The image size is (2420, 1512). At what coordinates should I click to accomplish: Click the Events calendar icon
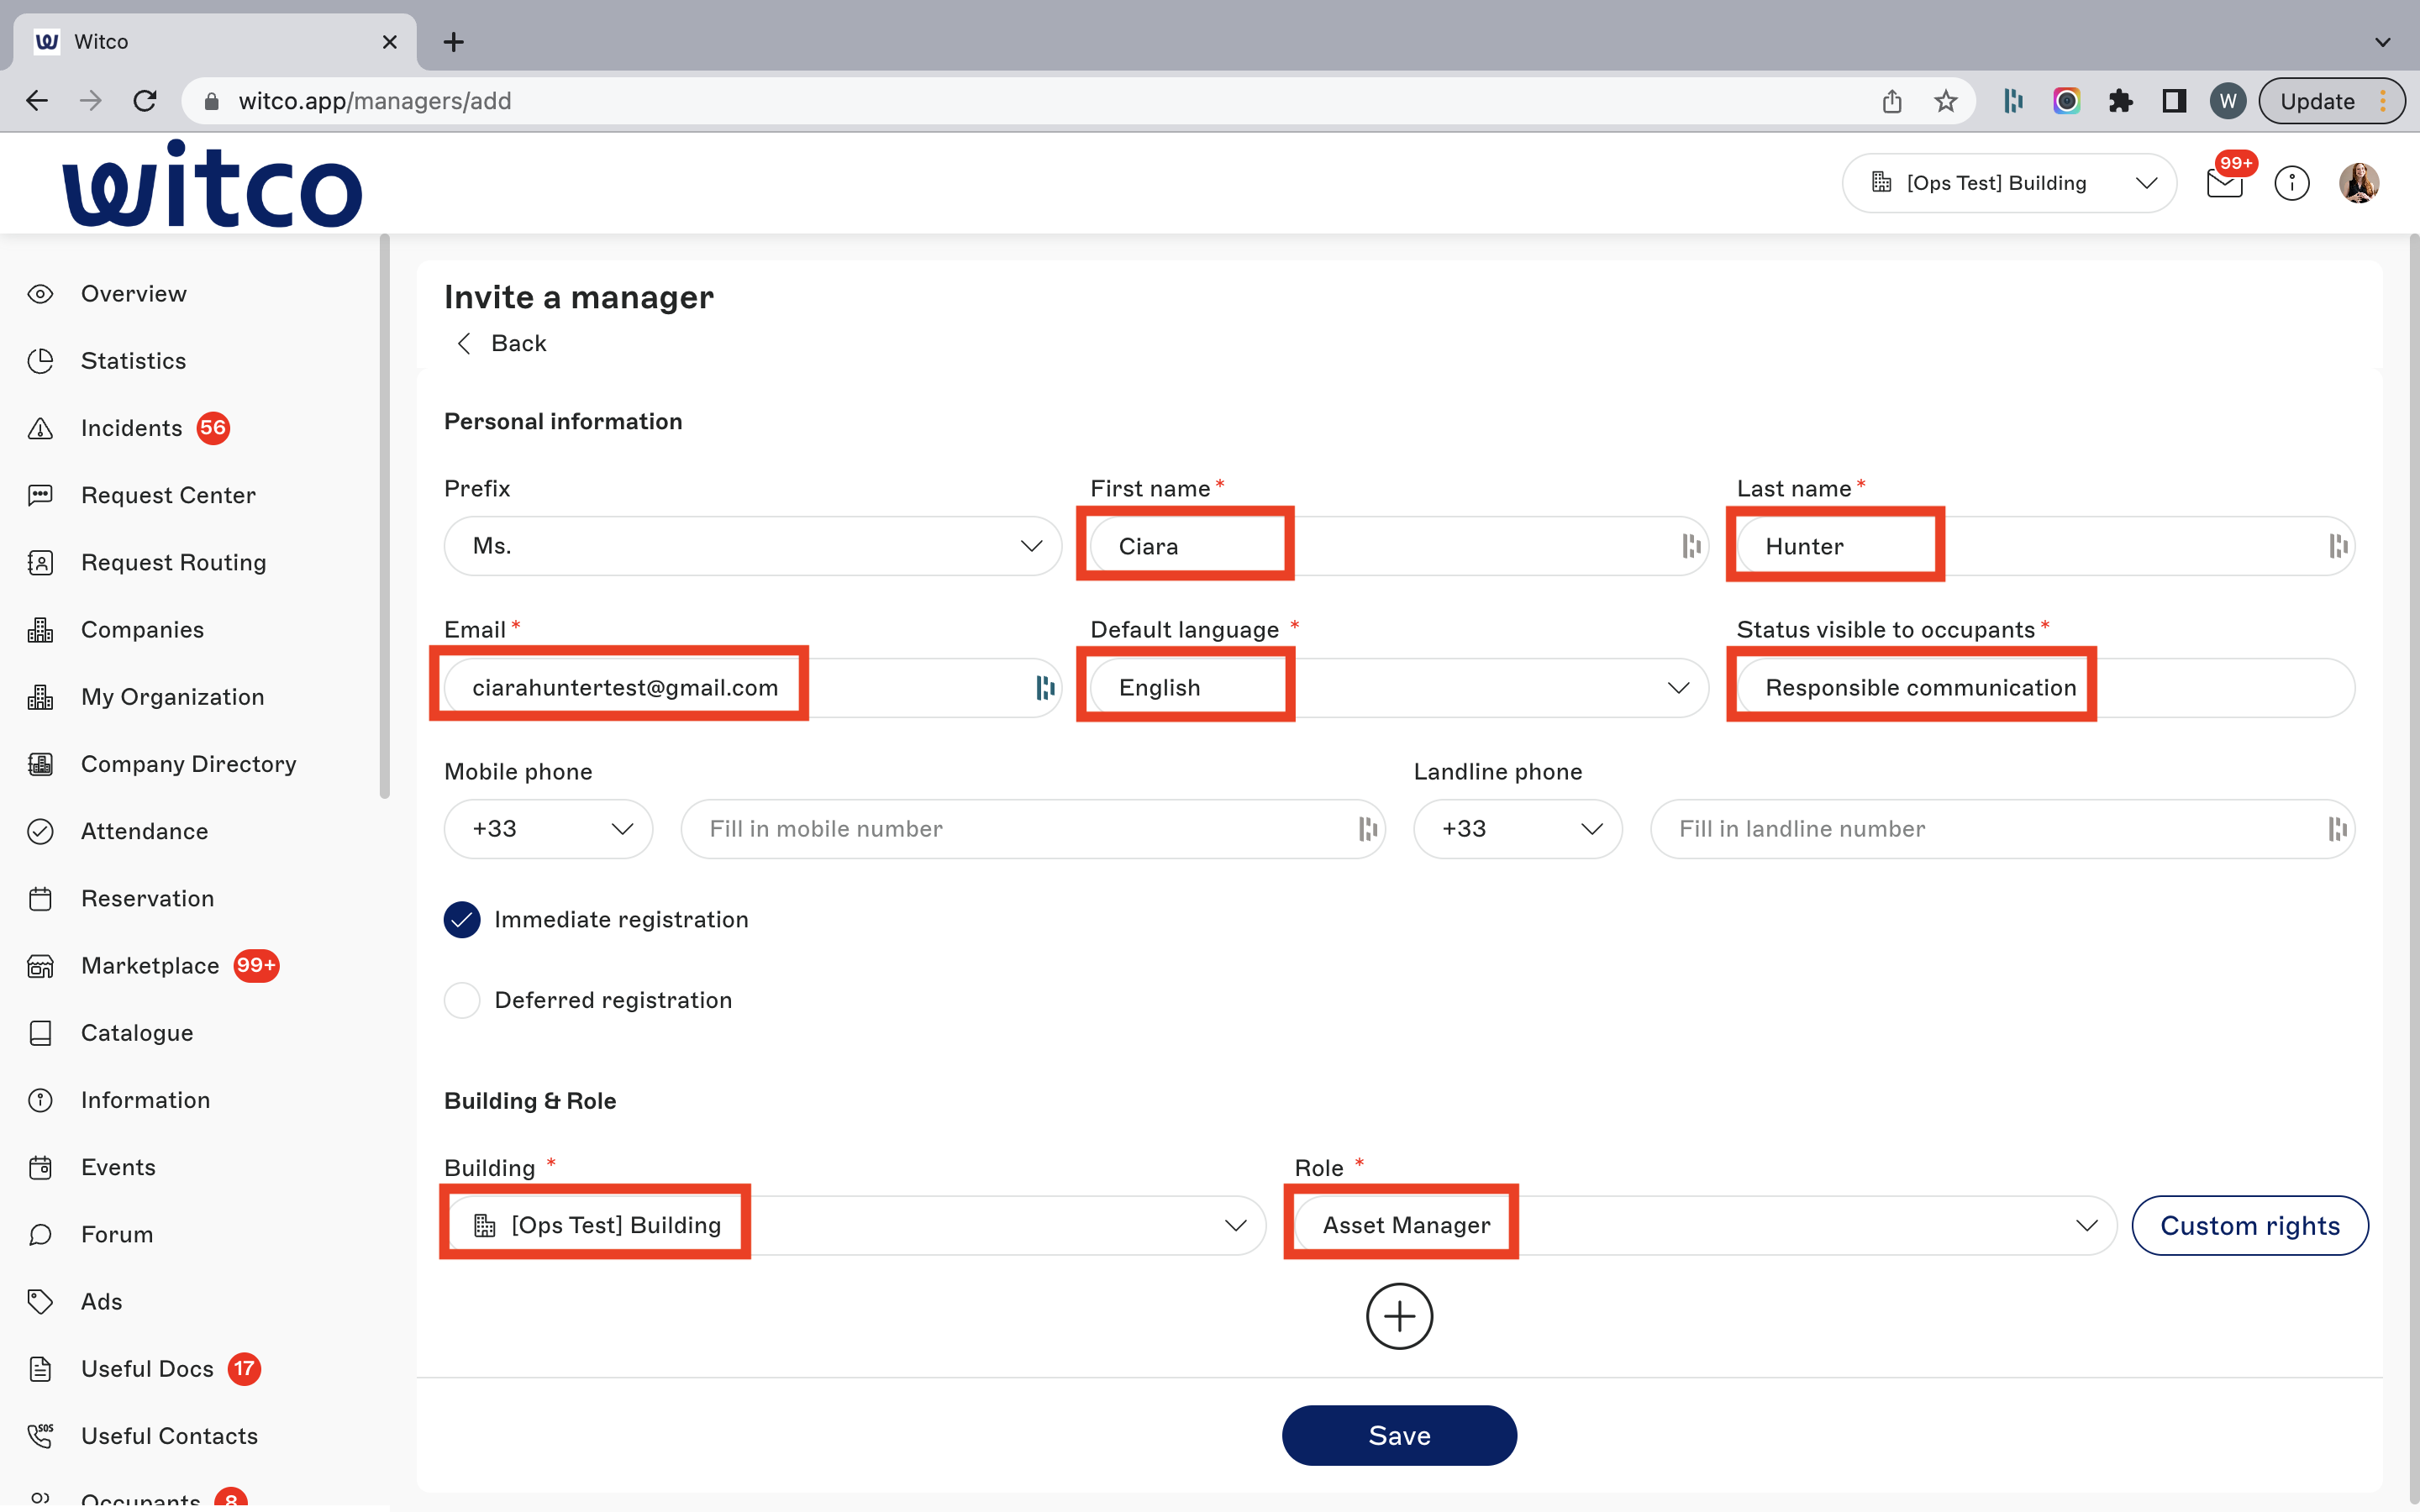tap(40, 1167)
